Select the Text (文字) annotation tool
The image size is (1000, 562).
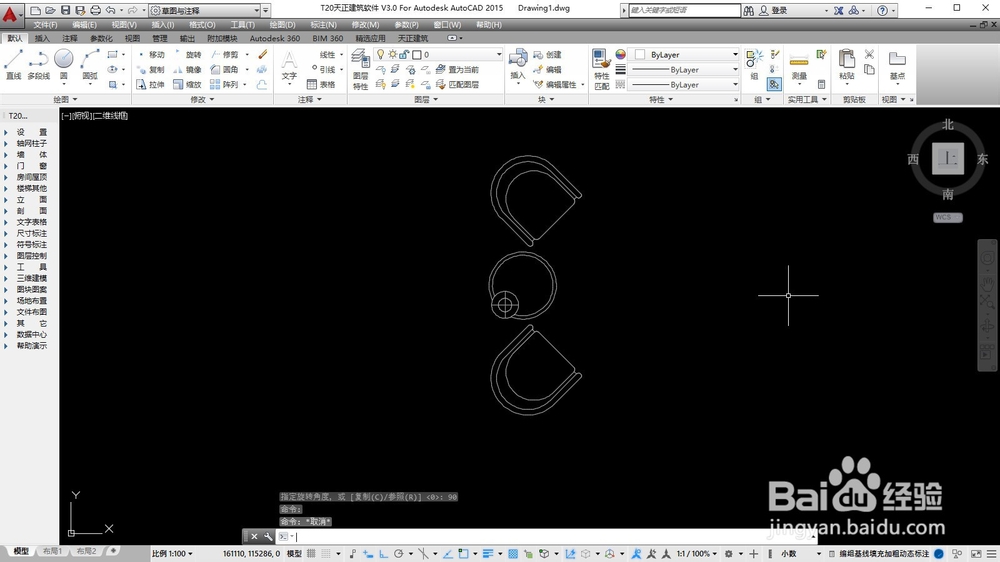[x=289, y=66]
